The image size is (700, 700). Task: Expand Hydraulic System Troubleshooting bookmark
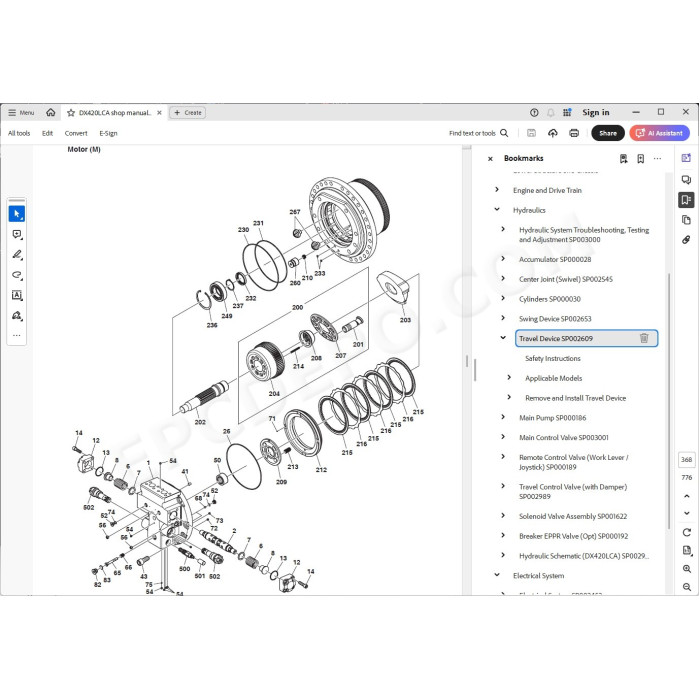(x=503, y=229)
